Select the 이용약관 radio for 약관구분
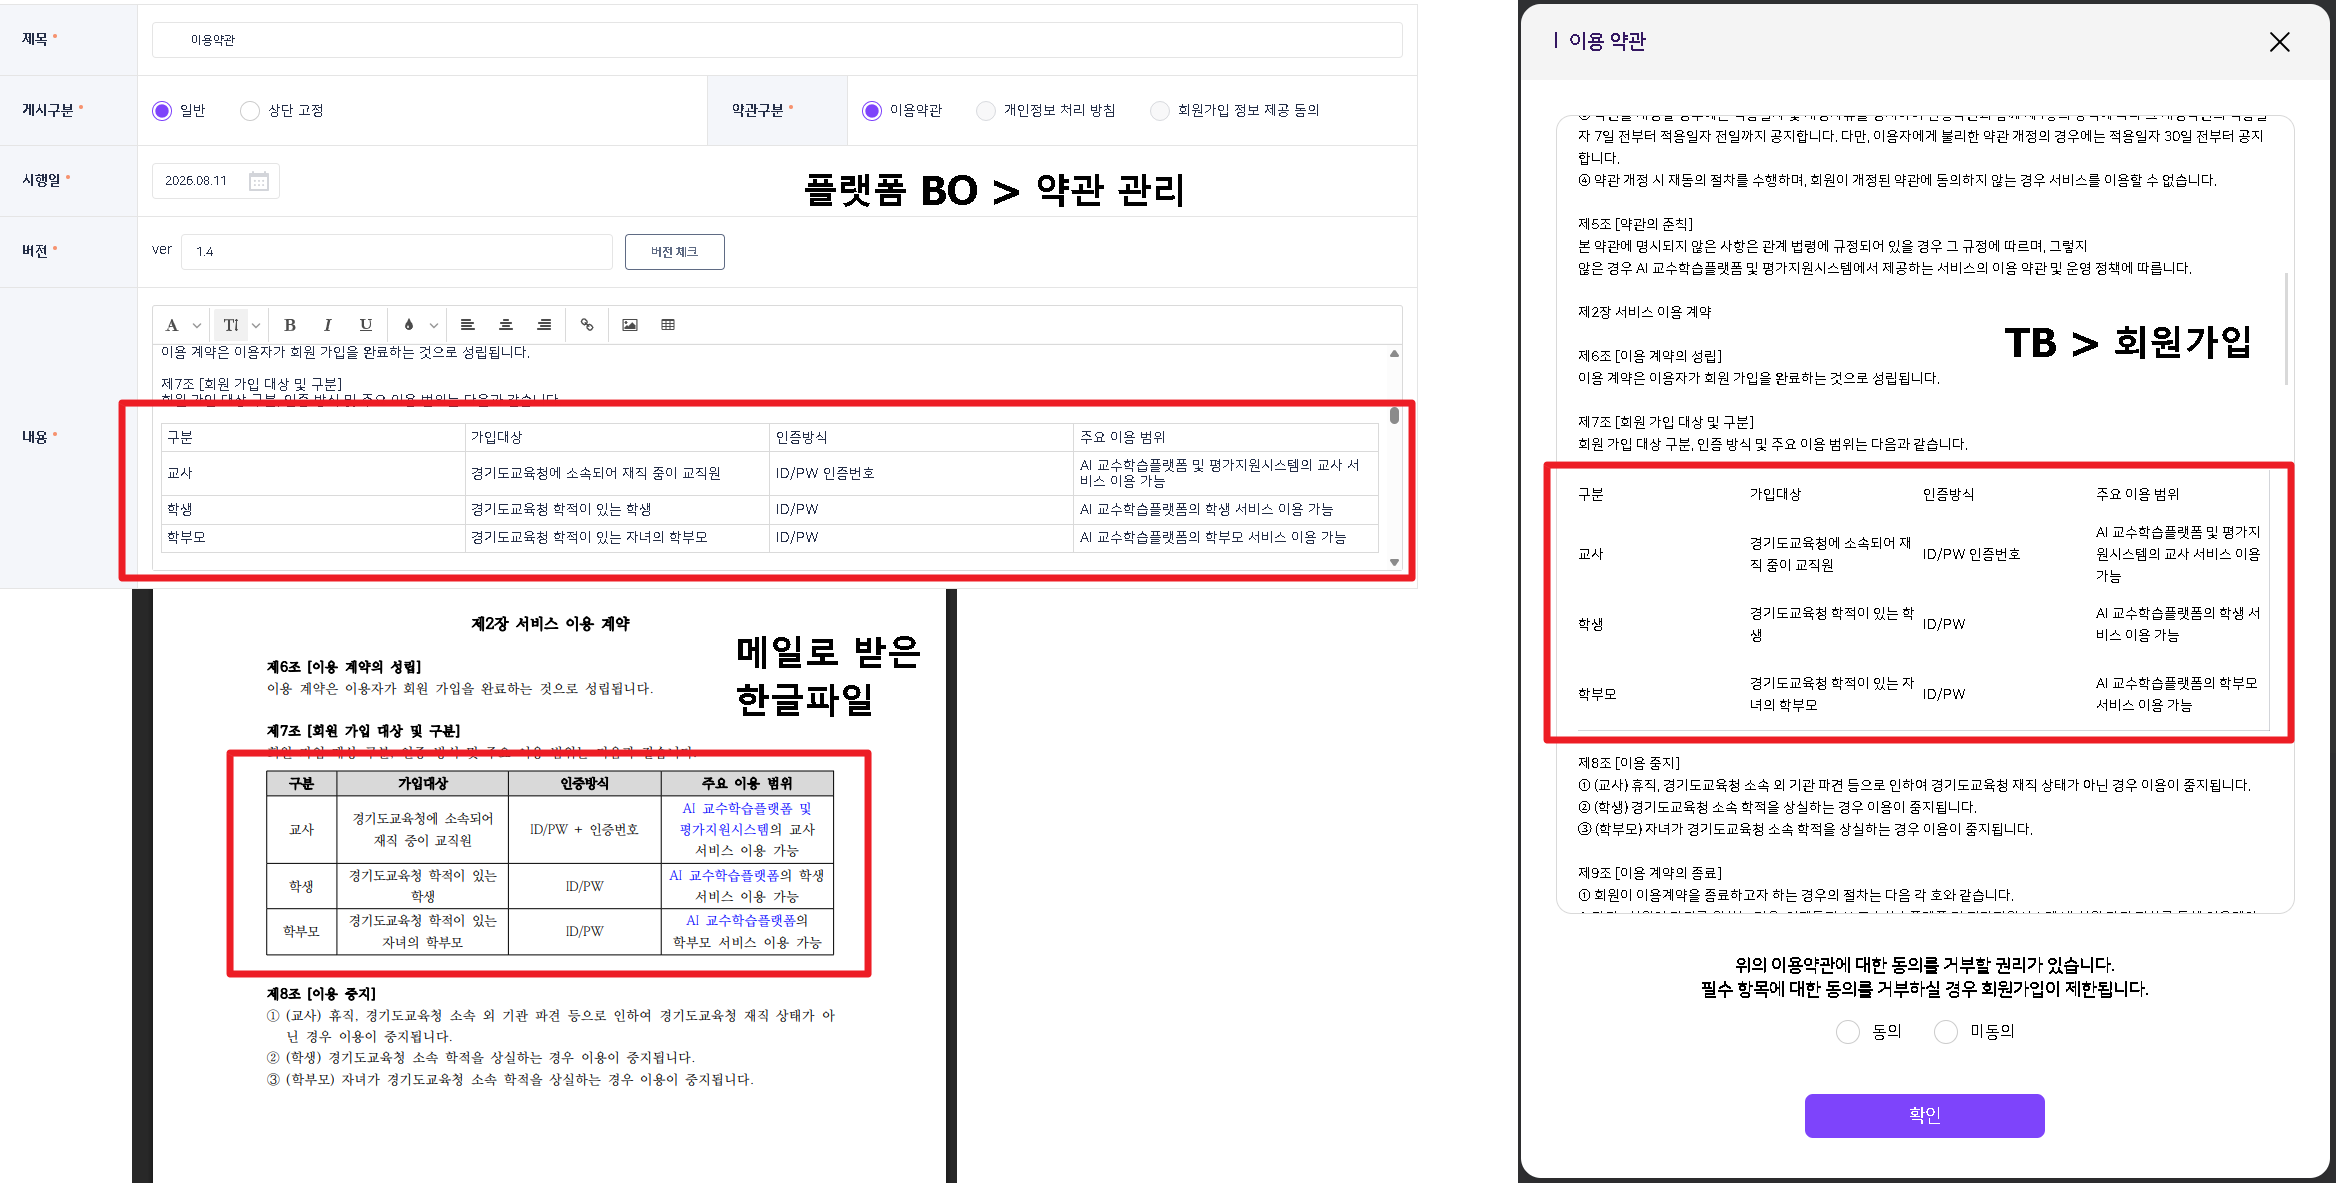This screenshot has width=2338, height=1183. 872,111
